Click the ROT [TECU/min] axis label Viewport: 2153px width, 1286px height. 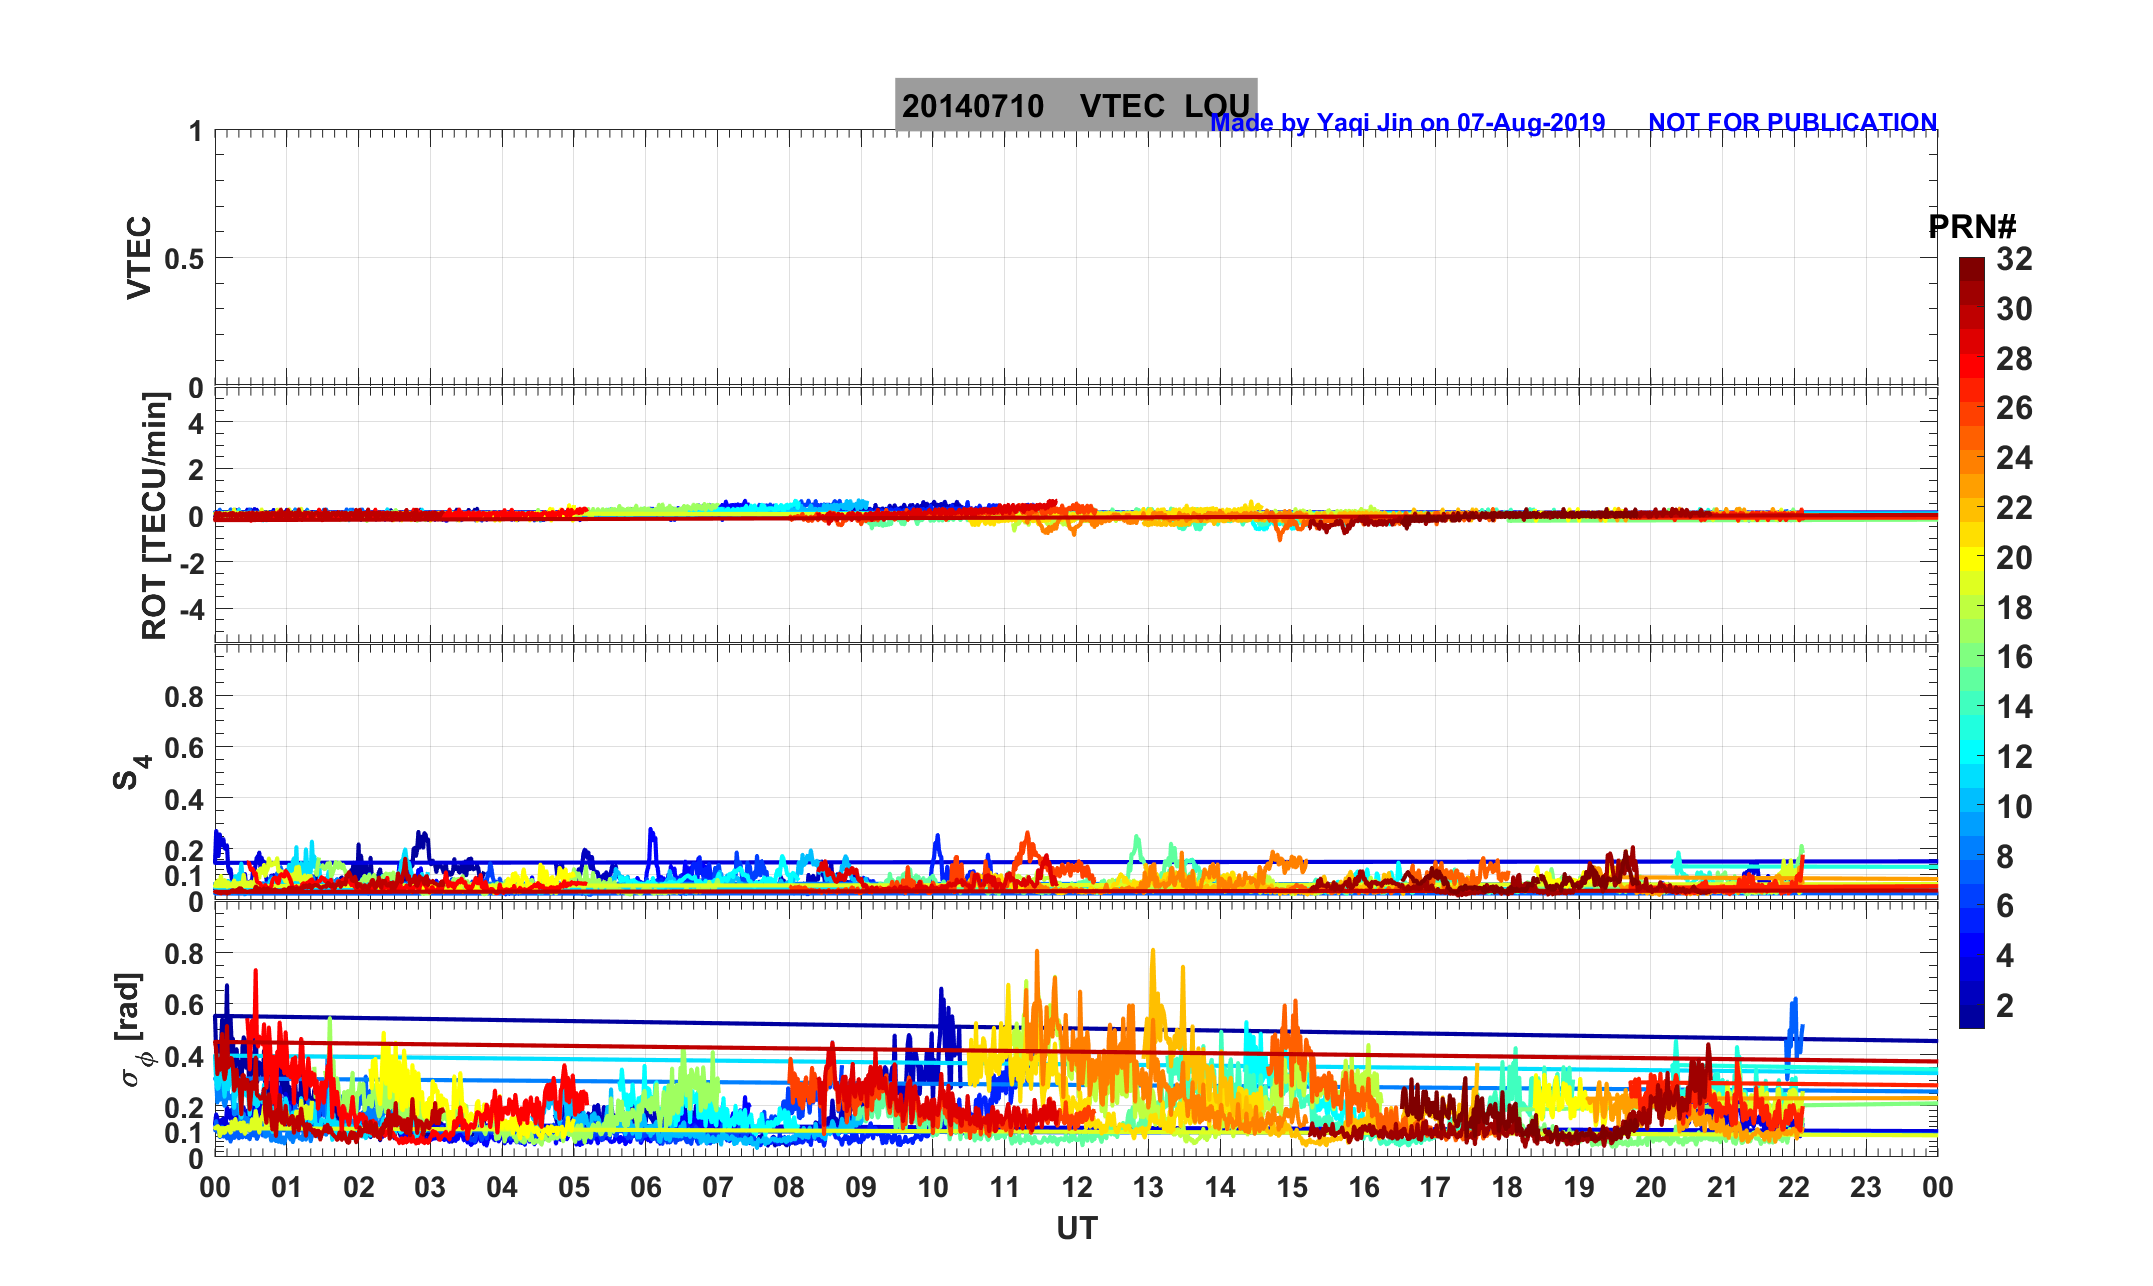coord(154,515)
